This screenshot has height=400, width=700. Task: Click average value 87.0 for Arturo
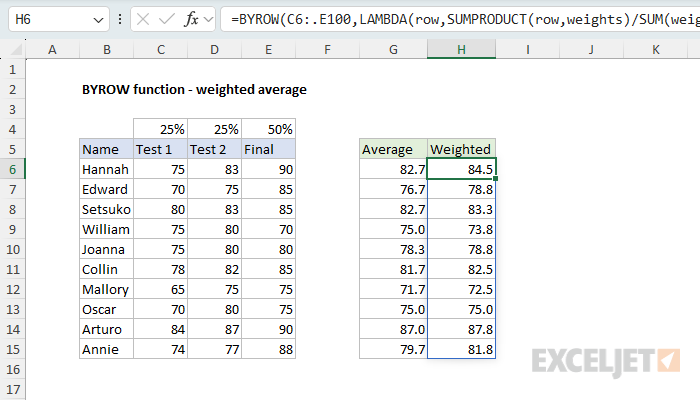[393, 329]
